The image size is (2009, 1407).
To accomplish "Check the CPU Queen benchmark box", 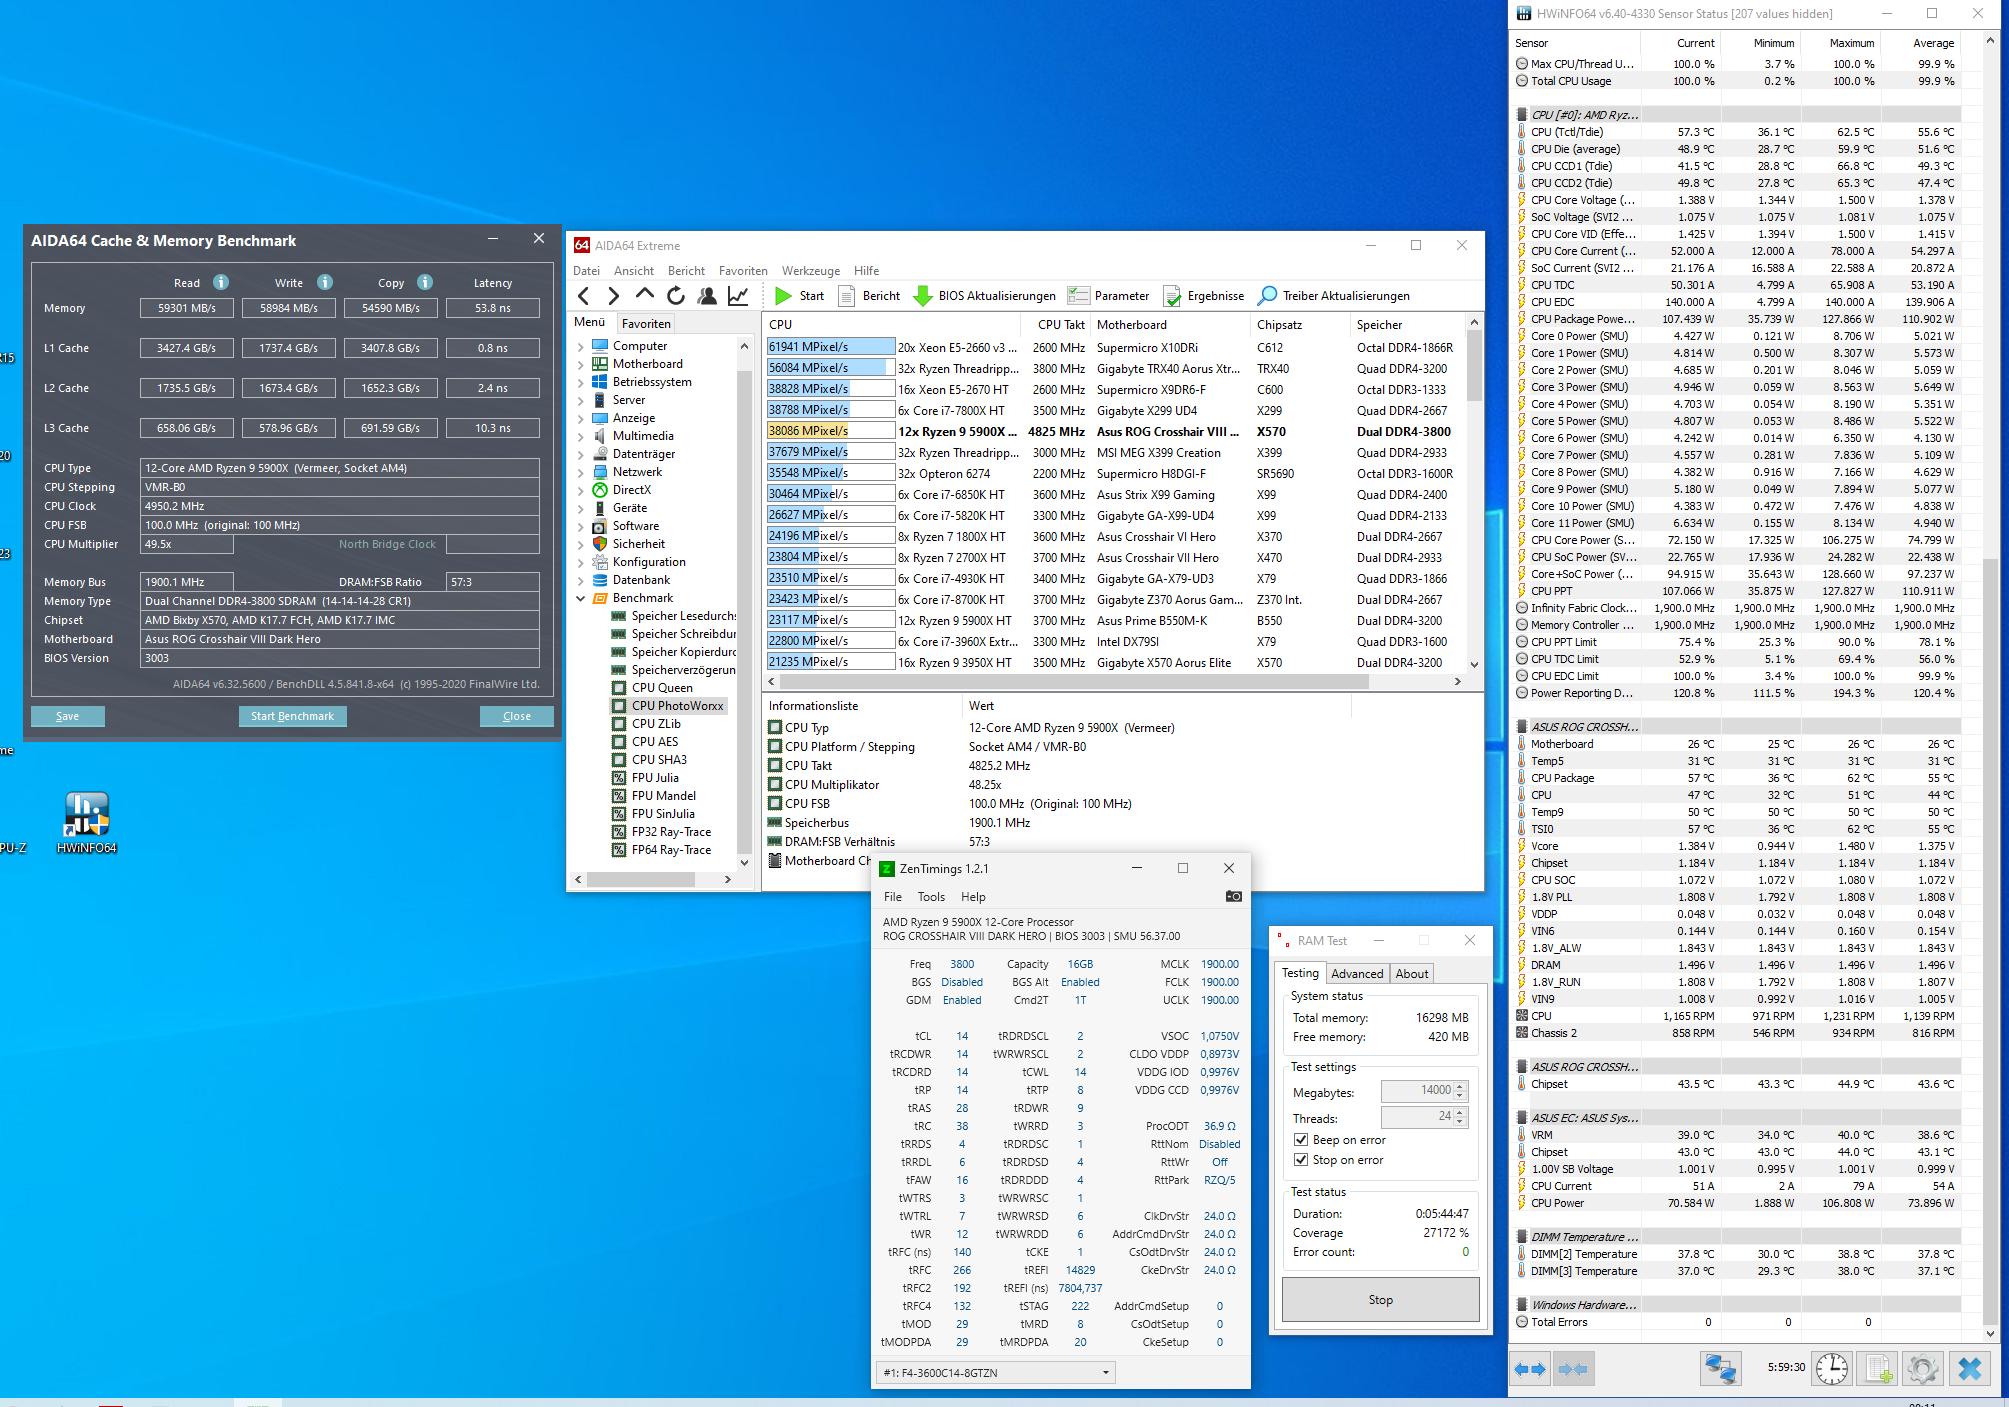I will coord(619,688).
